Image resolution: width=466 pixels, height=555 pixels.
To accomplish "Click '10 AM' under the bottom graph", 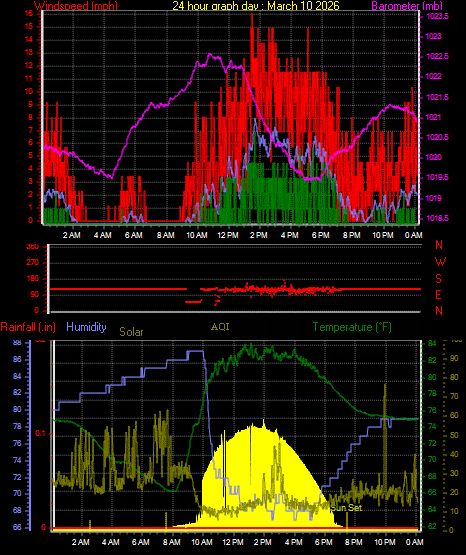I will click(202, 542).
